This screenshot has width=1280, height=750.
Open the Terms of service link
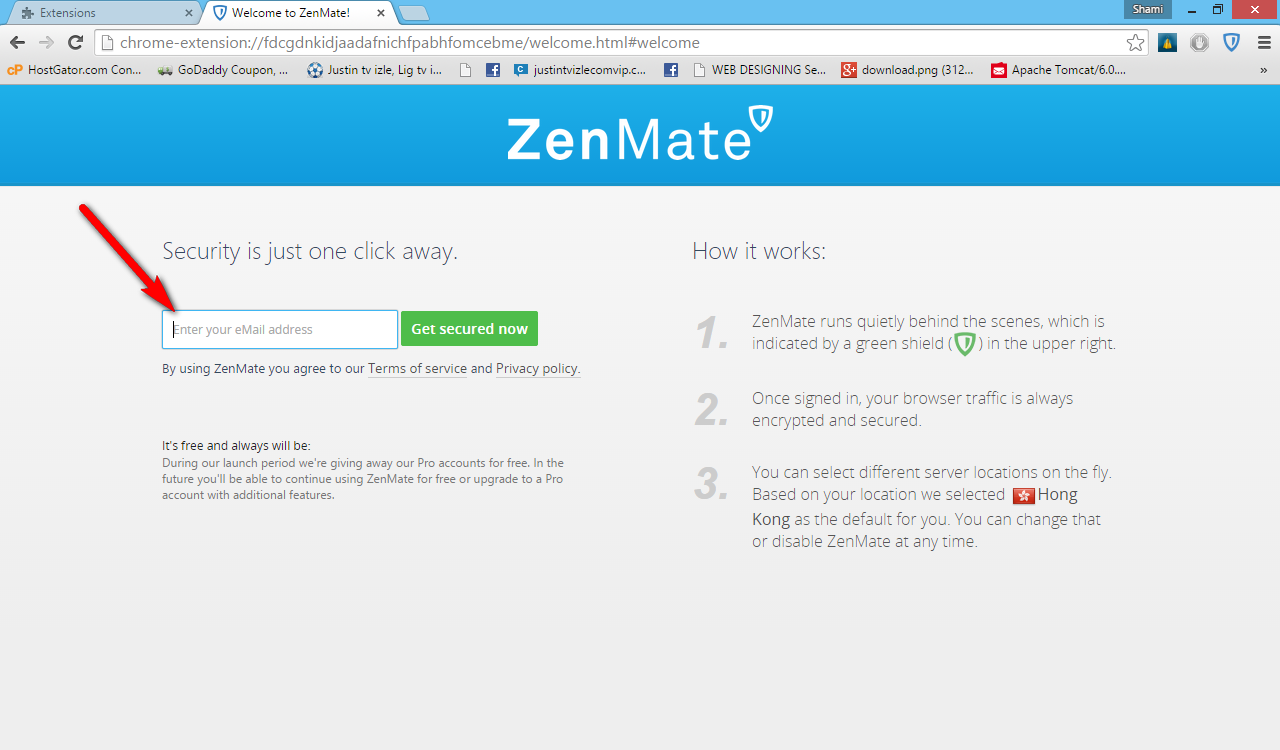tap(417, 369)
